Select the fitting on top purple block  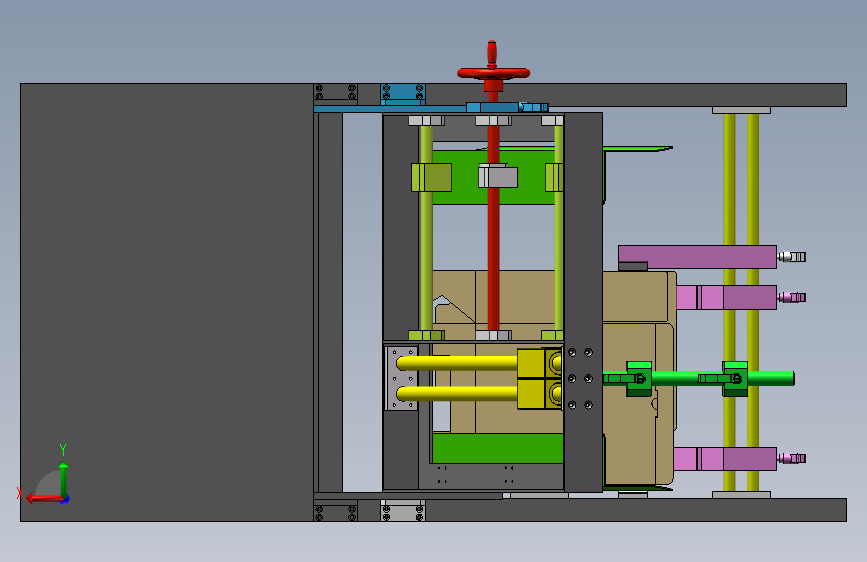(792, 257)
